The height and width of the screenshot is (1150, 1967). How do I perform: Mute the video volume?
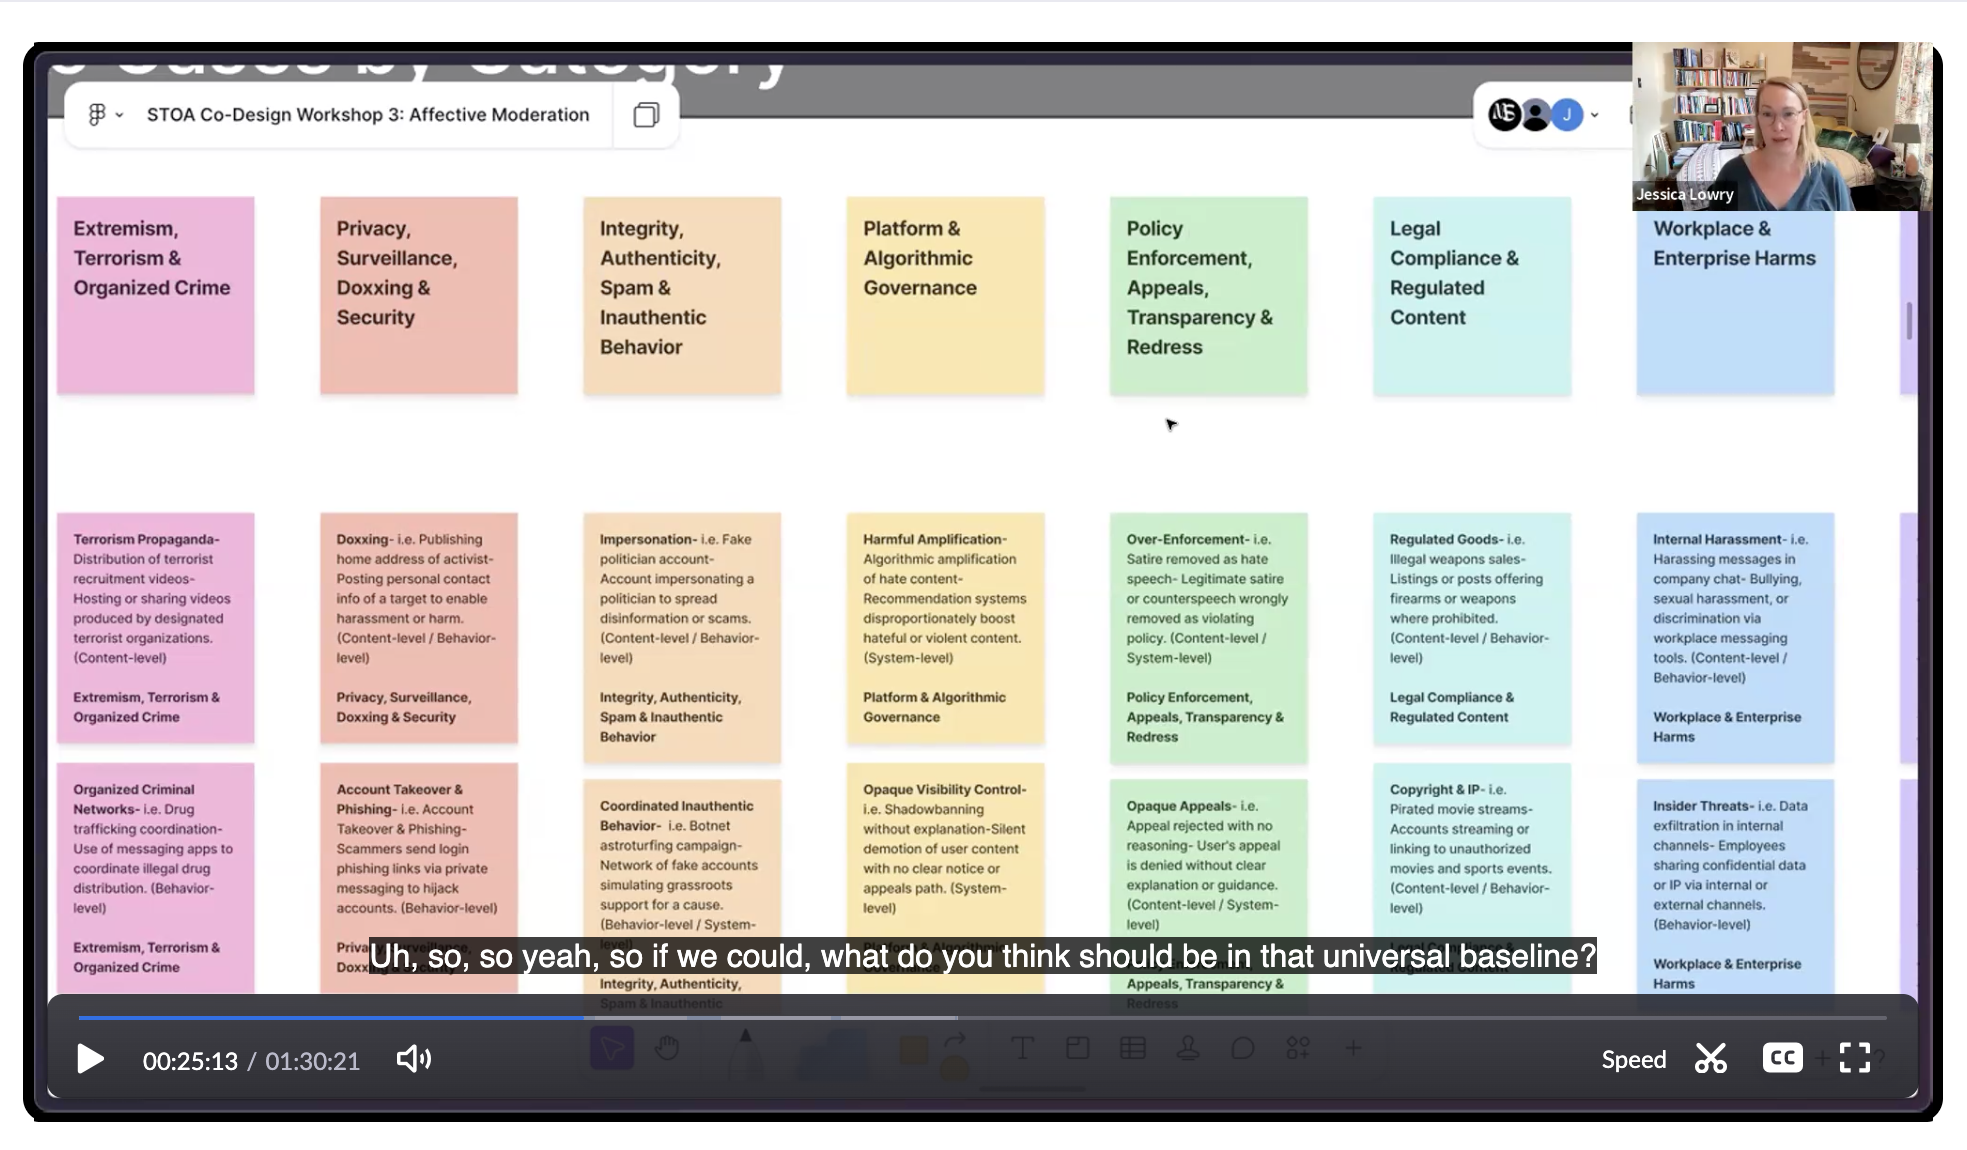point(413,1059)
